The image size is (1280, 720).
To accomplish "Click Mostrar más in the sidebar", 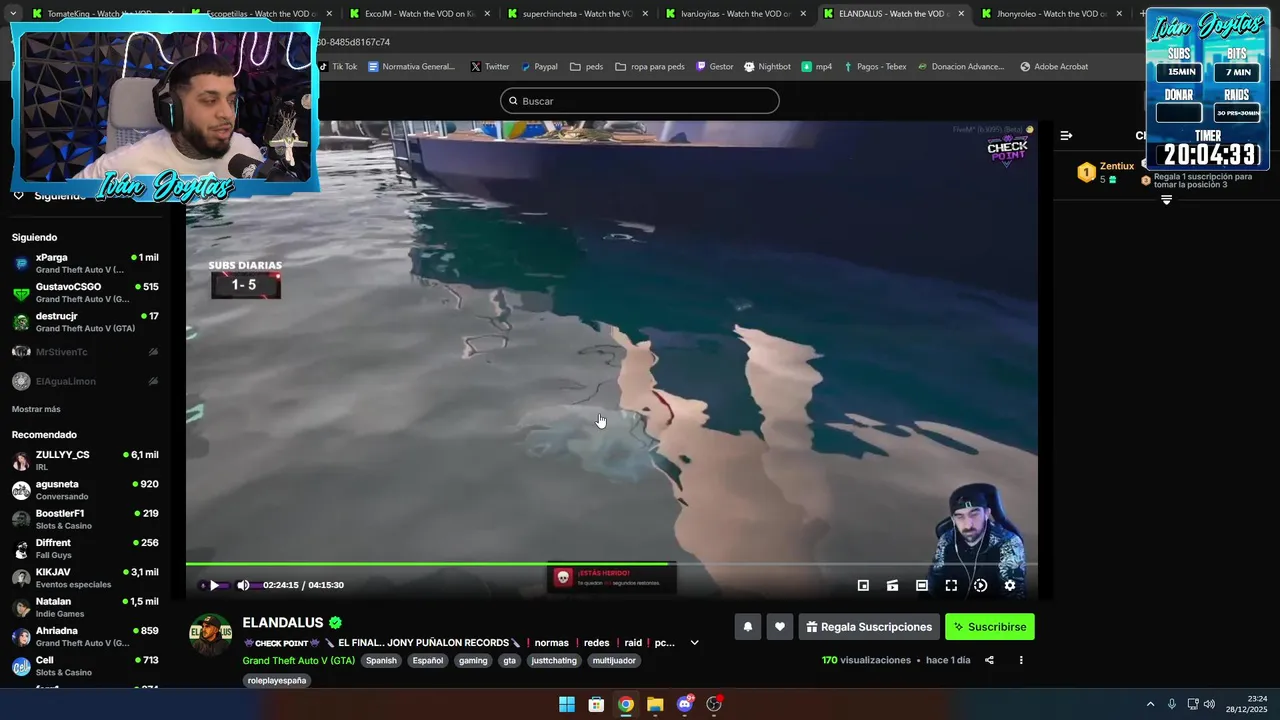I will pos(36,409).
